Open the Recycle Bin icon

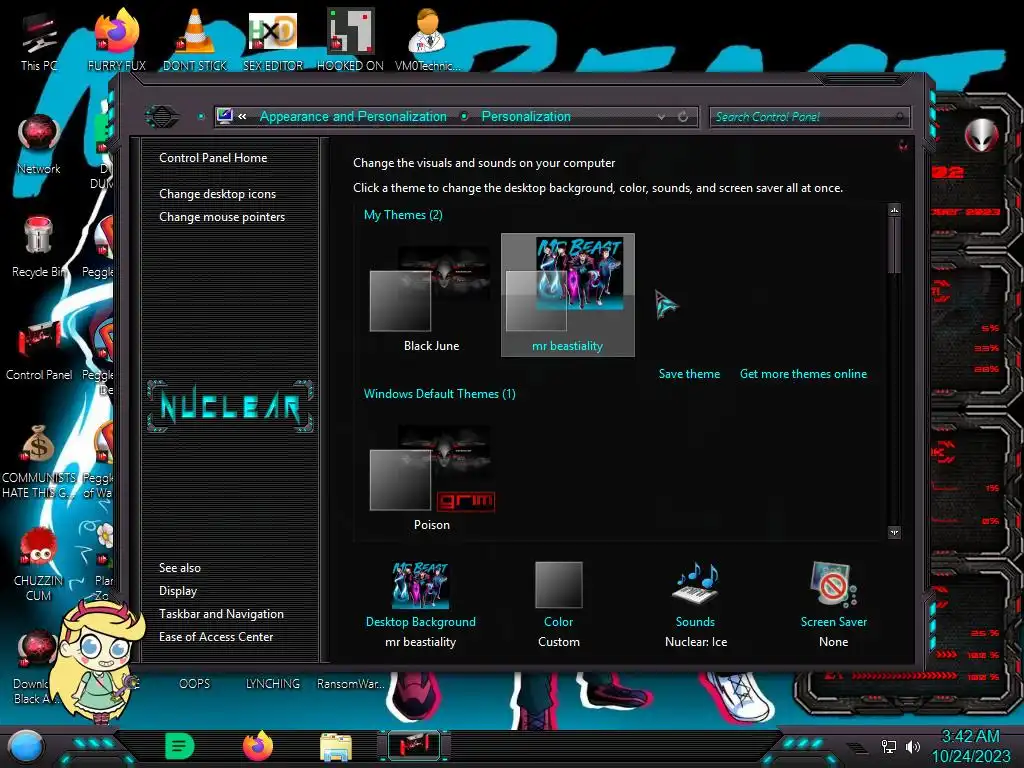[39, 247]
